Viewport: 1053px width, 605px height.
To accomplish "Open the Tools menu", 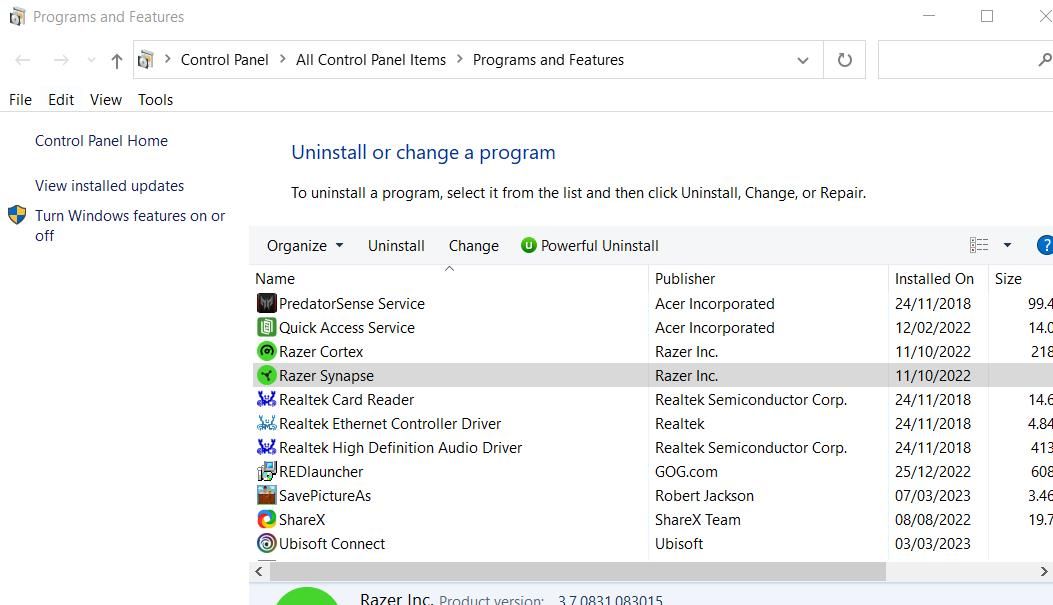I will pyautogui.click(x=155, y=100).
